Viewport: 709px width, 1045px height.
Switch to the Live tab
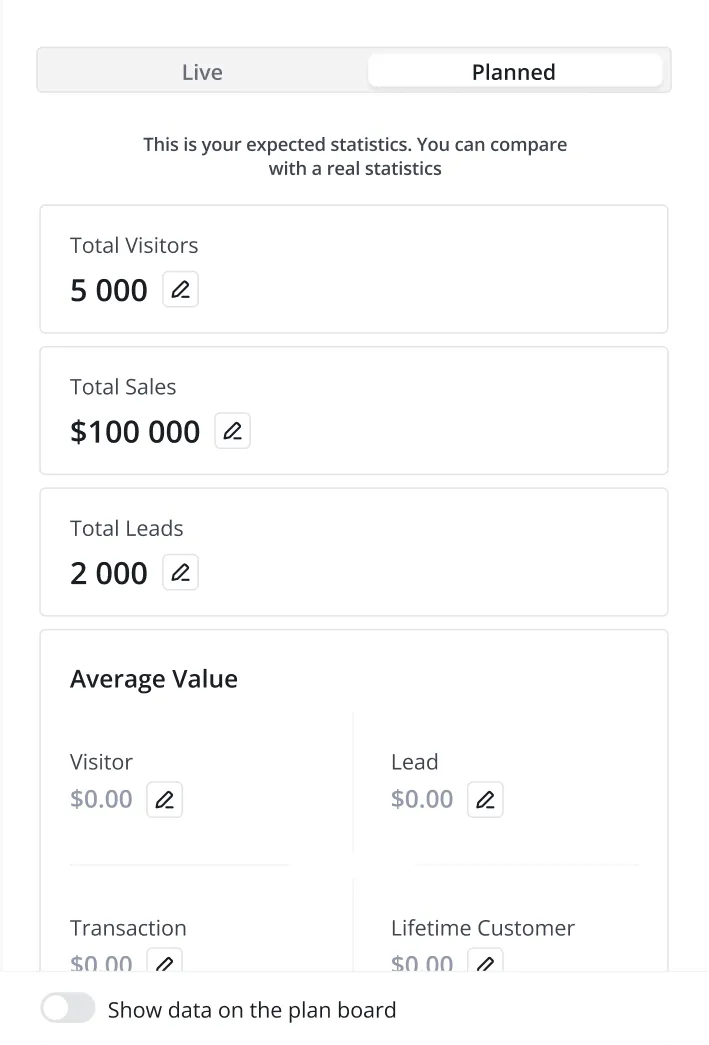pyautogui.click(x=202, y=72)
